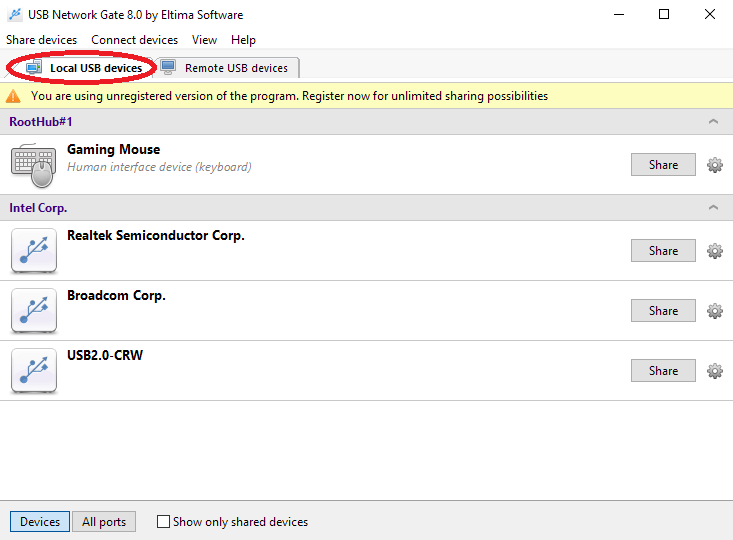Open settings gear for Realtek Semiconductor Corp.
733x540 pixels.
714,251
